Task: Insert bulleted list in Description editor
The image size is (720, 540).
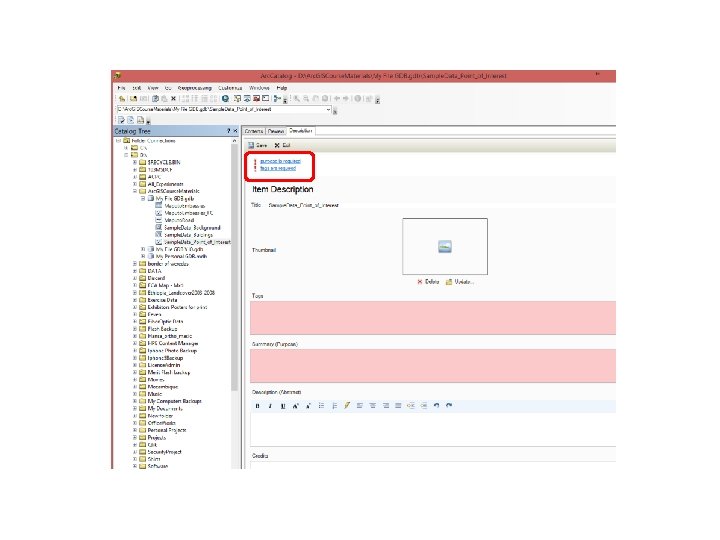Action: click(321, 406)
